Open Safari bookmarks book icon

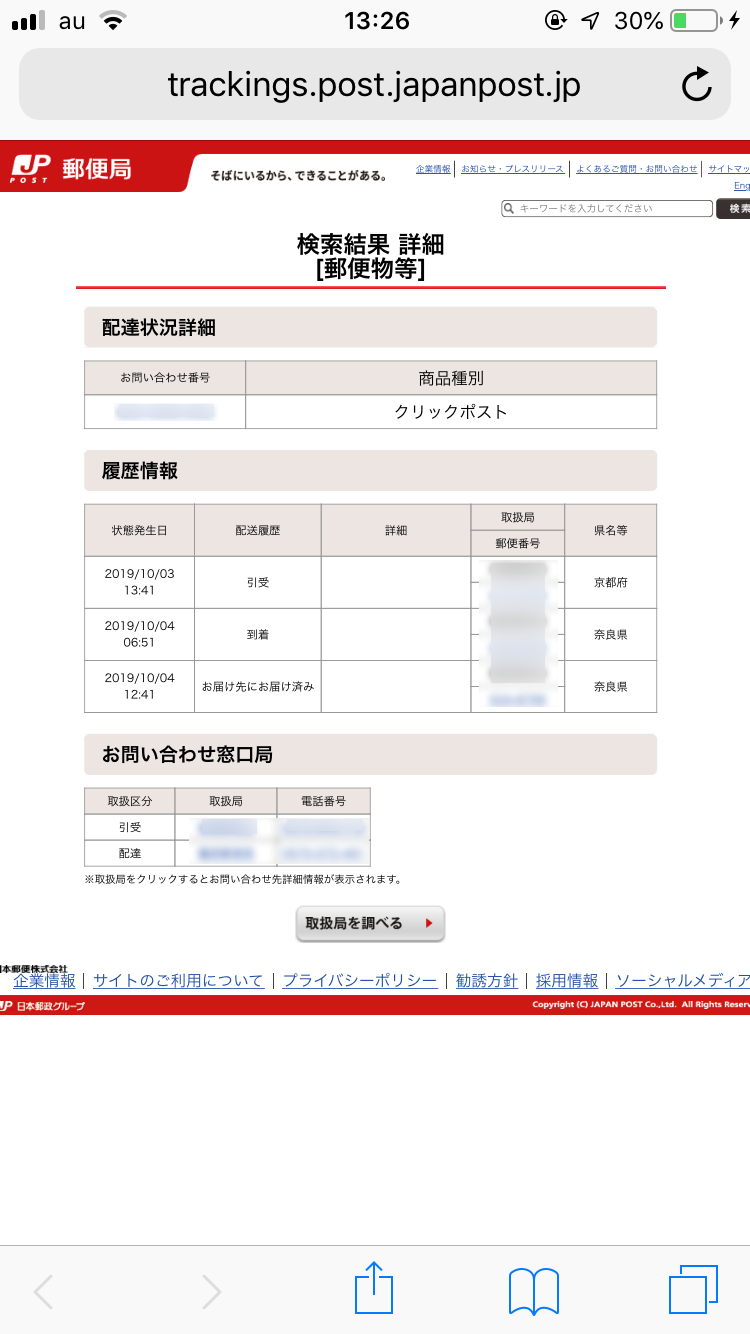click(534, 1290)
